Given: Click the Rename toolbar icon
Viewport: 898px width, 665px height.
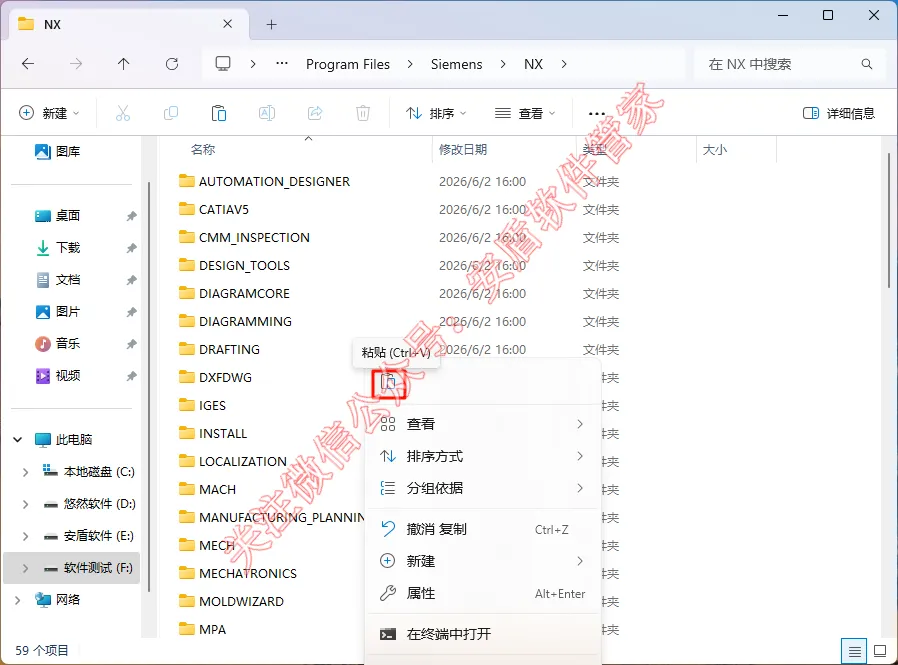Looking at the screenshot, I should coord(267,113).
